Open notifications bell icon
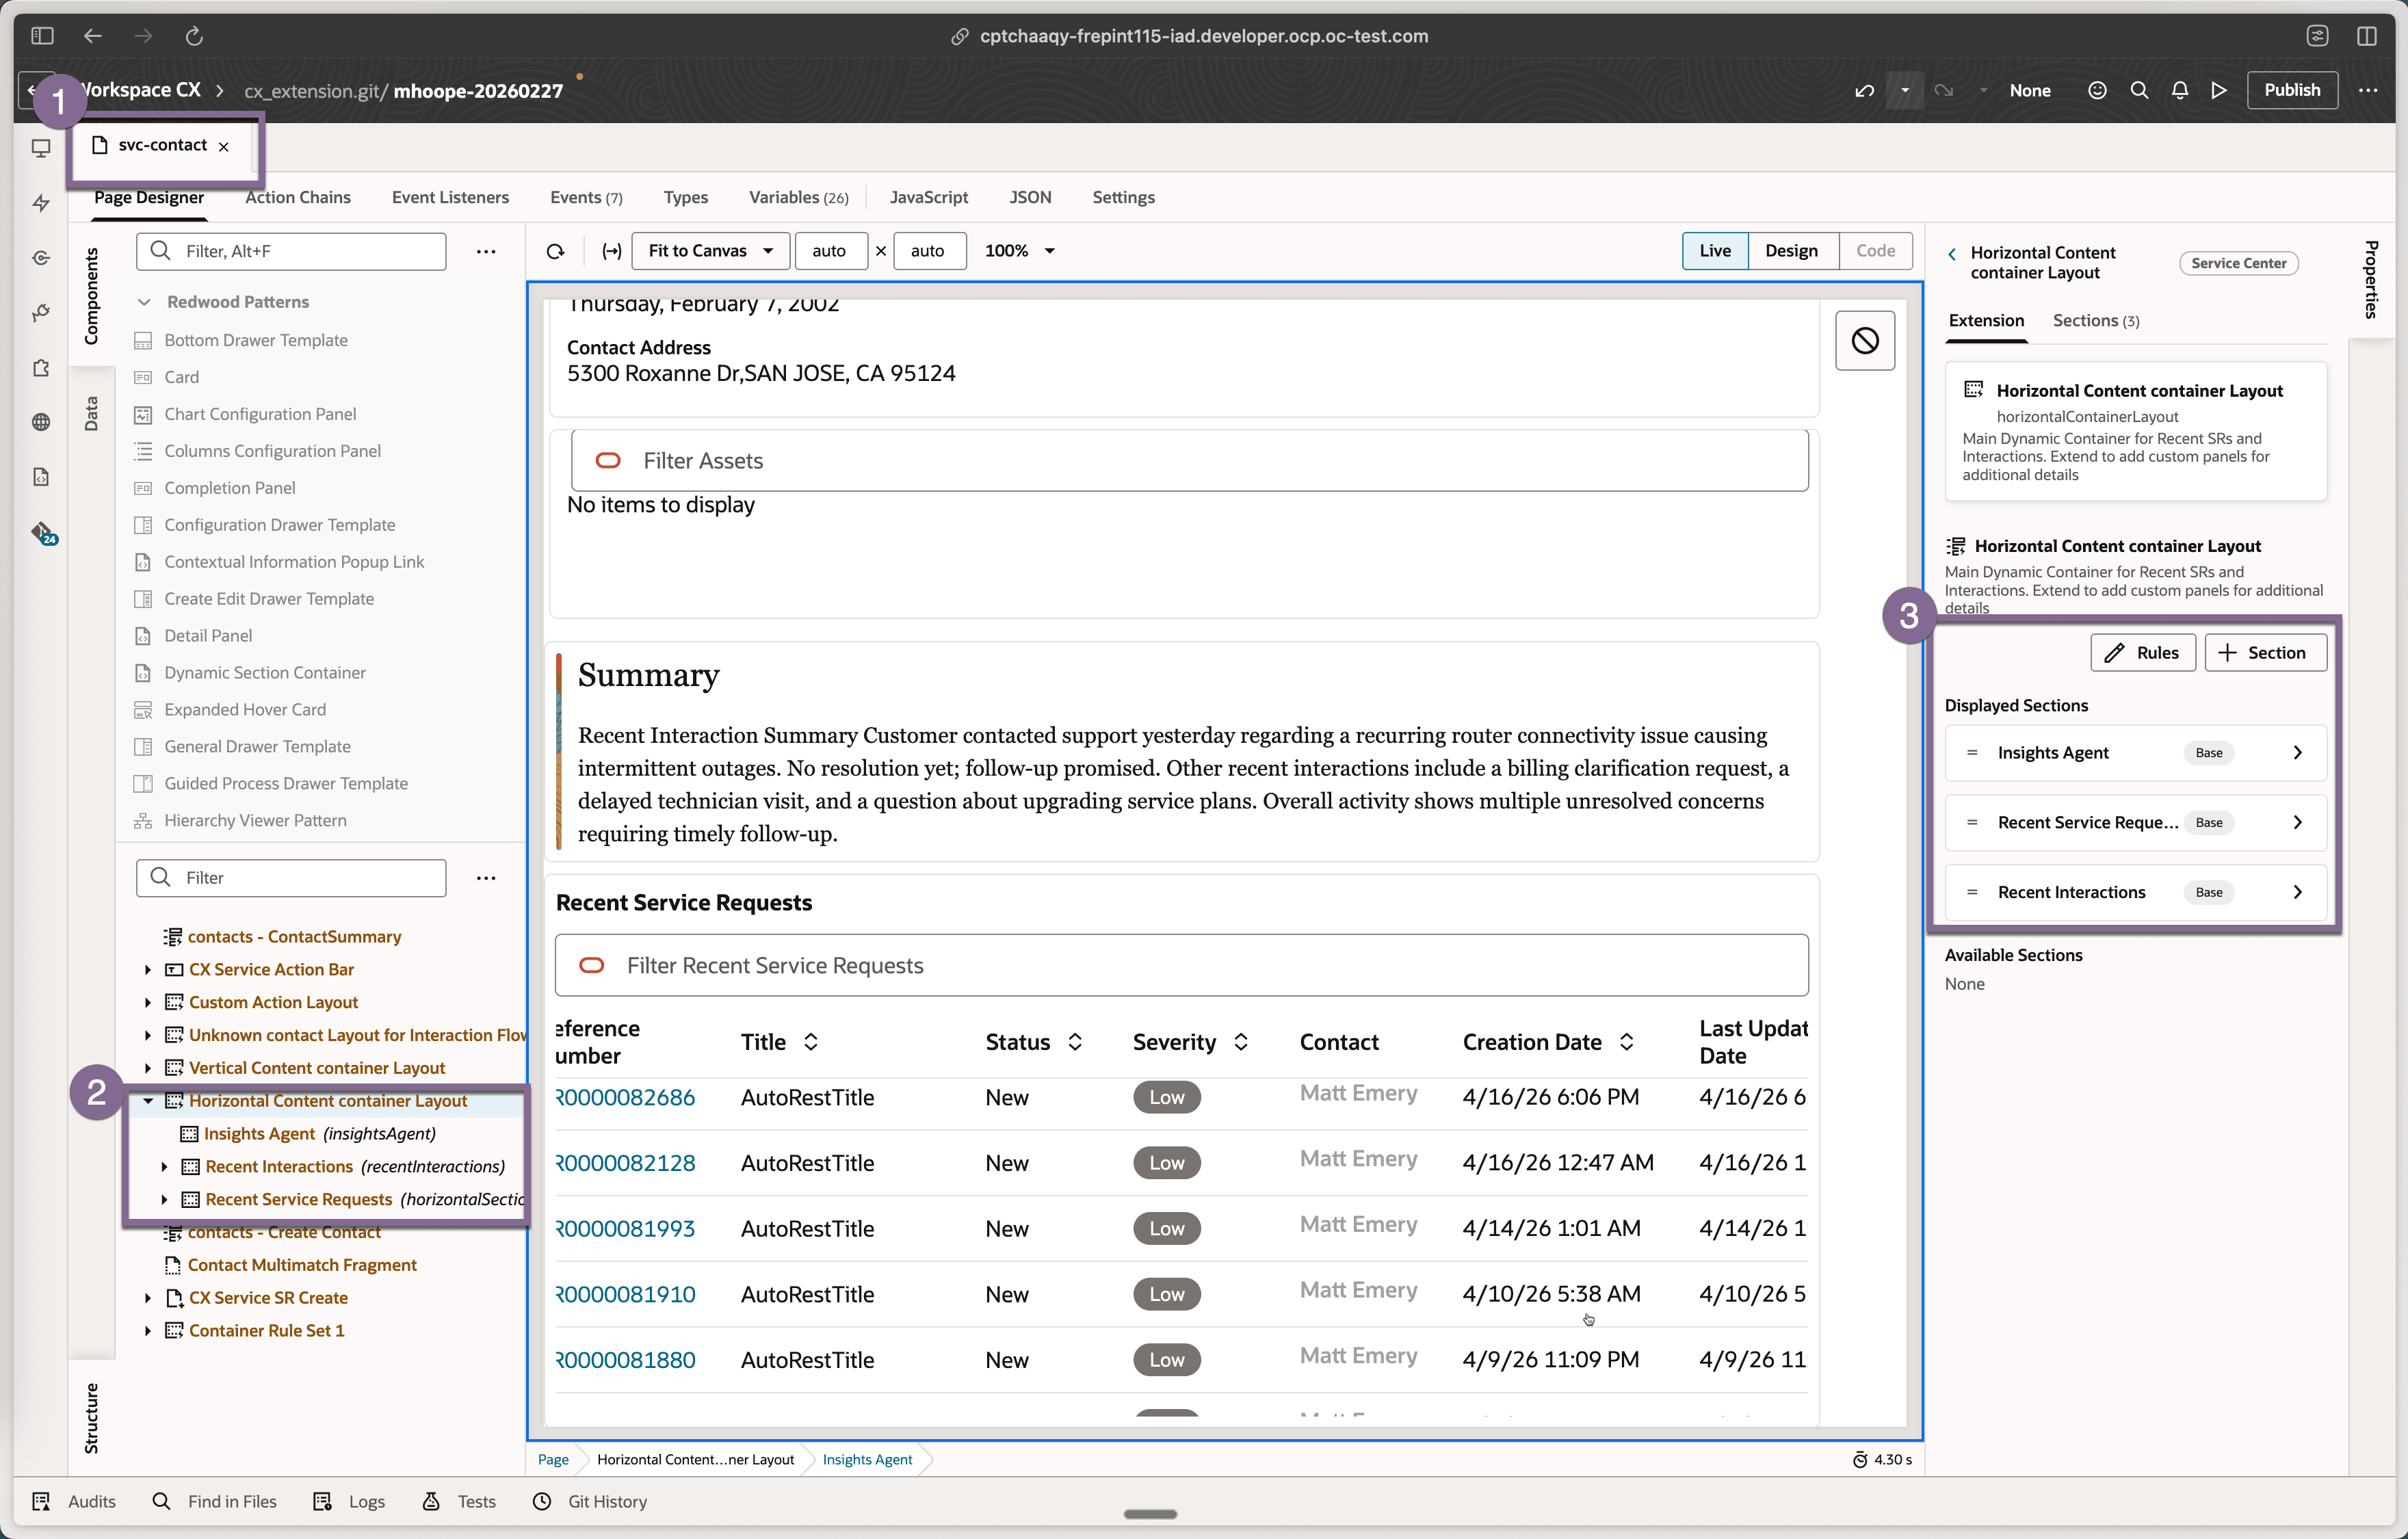The width and height of the screenshot is (2408, 1539). coord(2180,90)
